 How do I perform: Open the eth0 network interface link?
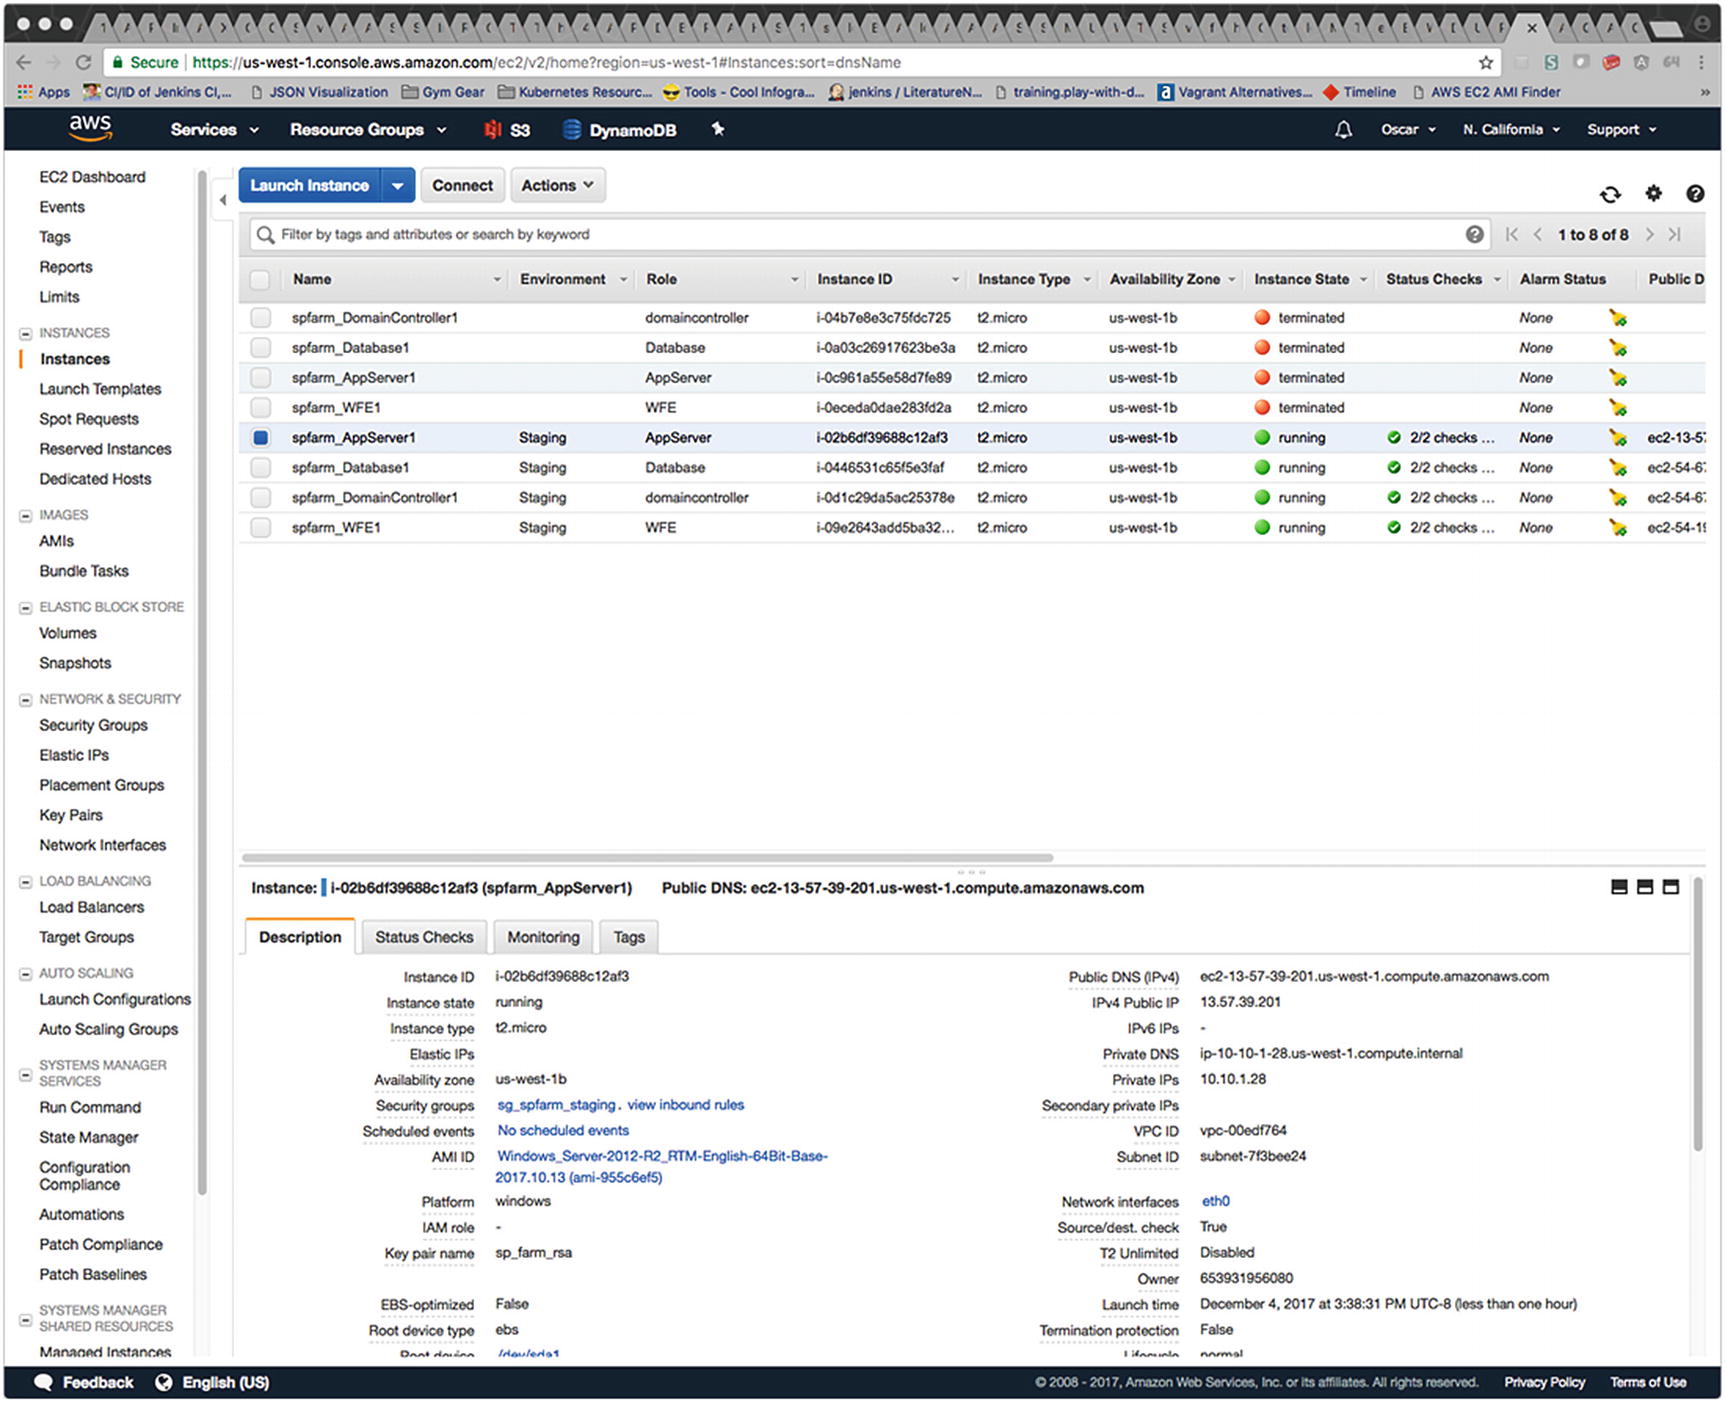tap(1215, 1201)
